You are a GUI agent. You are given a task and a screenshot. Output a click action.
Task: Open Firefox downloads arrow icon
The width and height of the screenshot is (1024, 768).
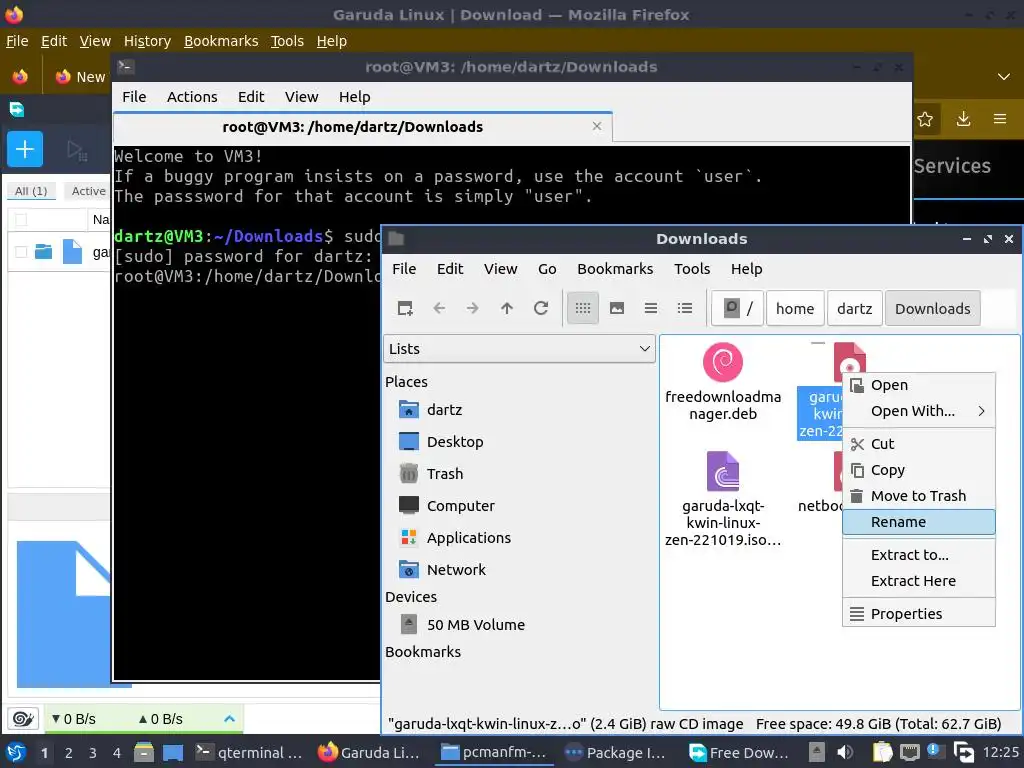[963, 119]
